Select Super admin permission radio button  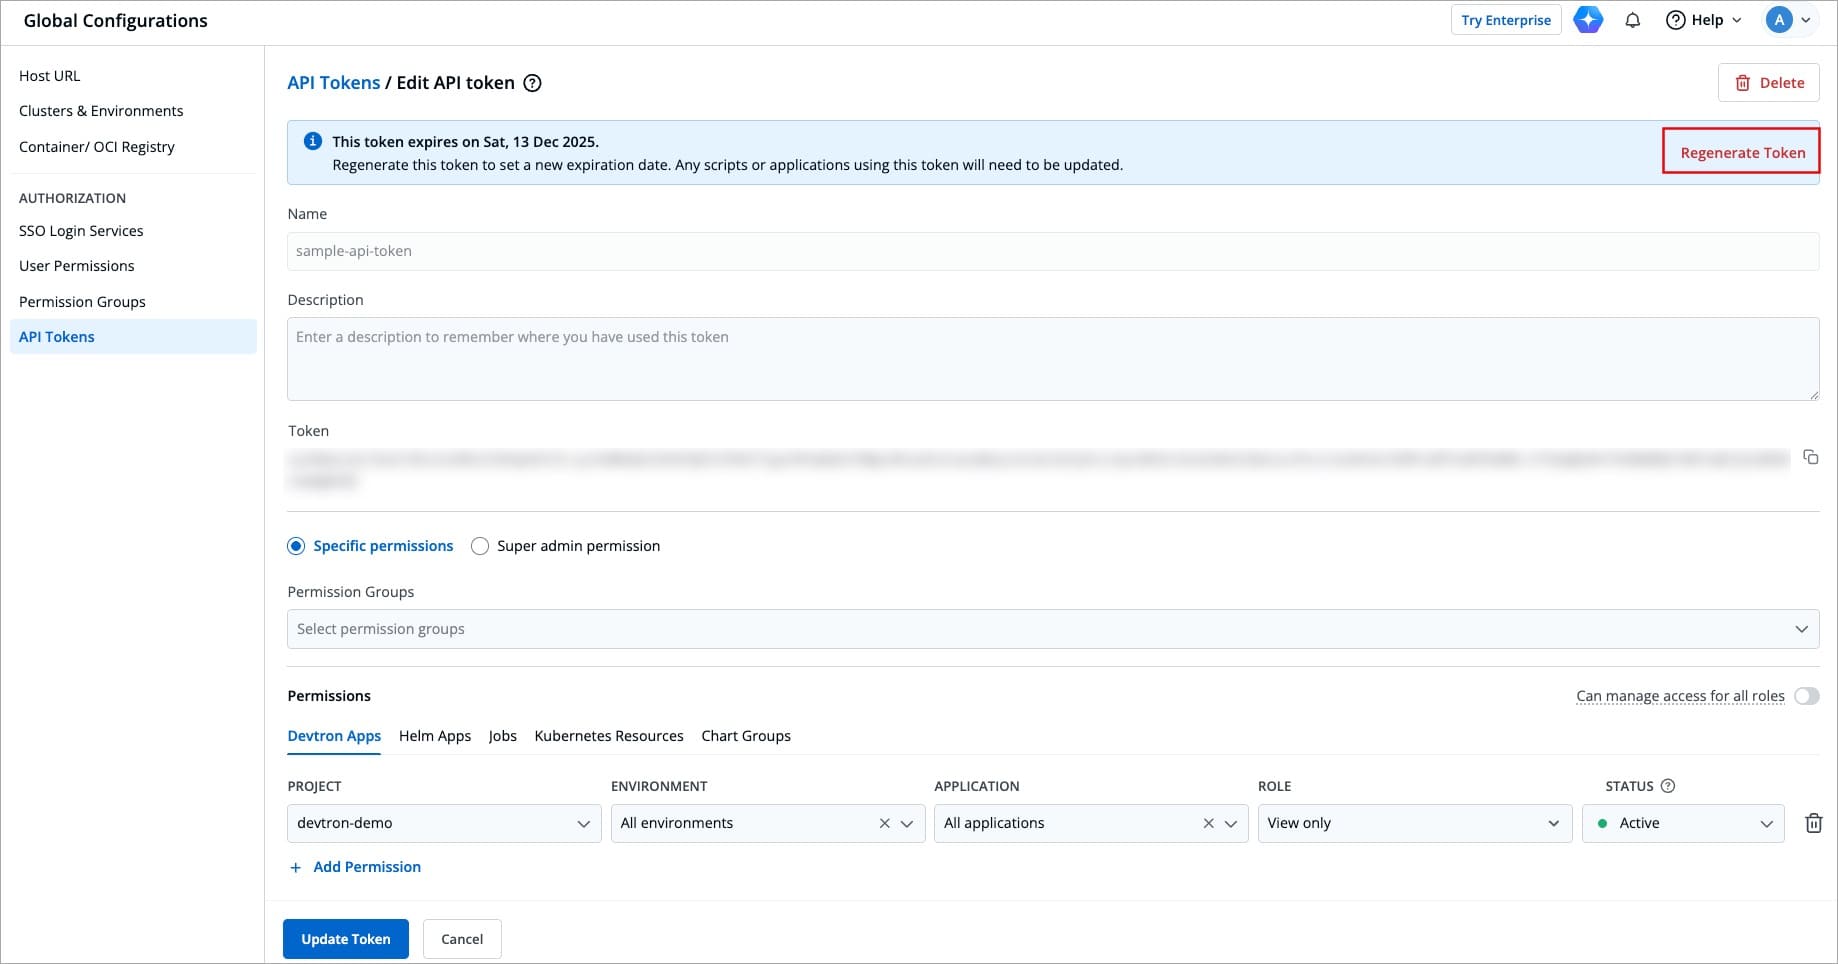[x=480, y=546]
